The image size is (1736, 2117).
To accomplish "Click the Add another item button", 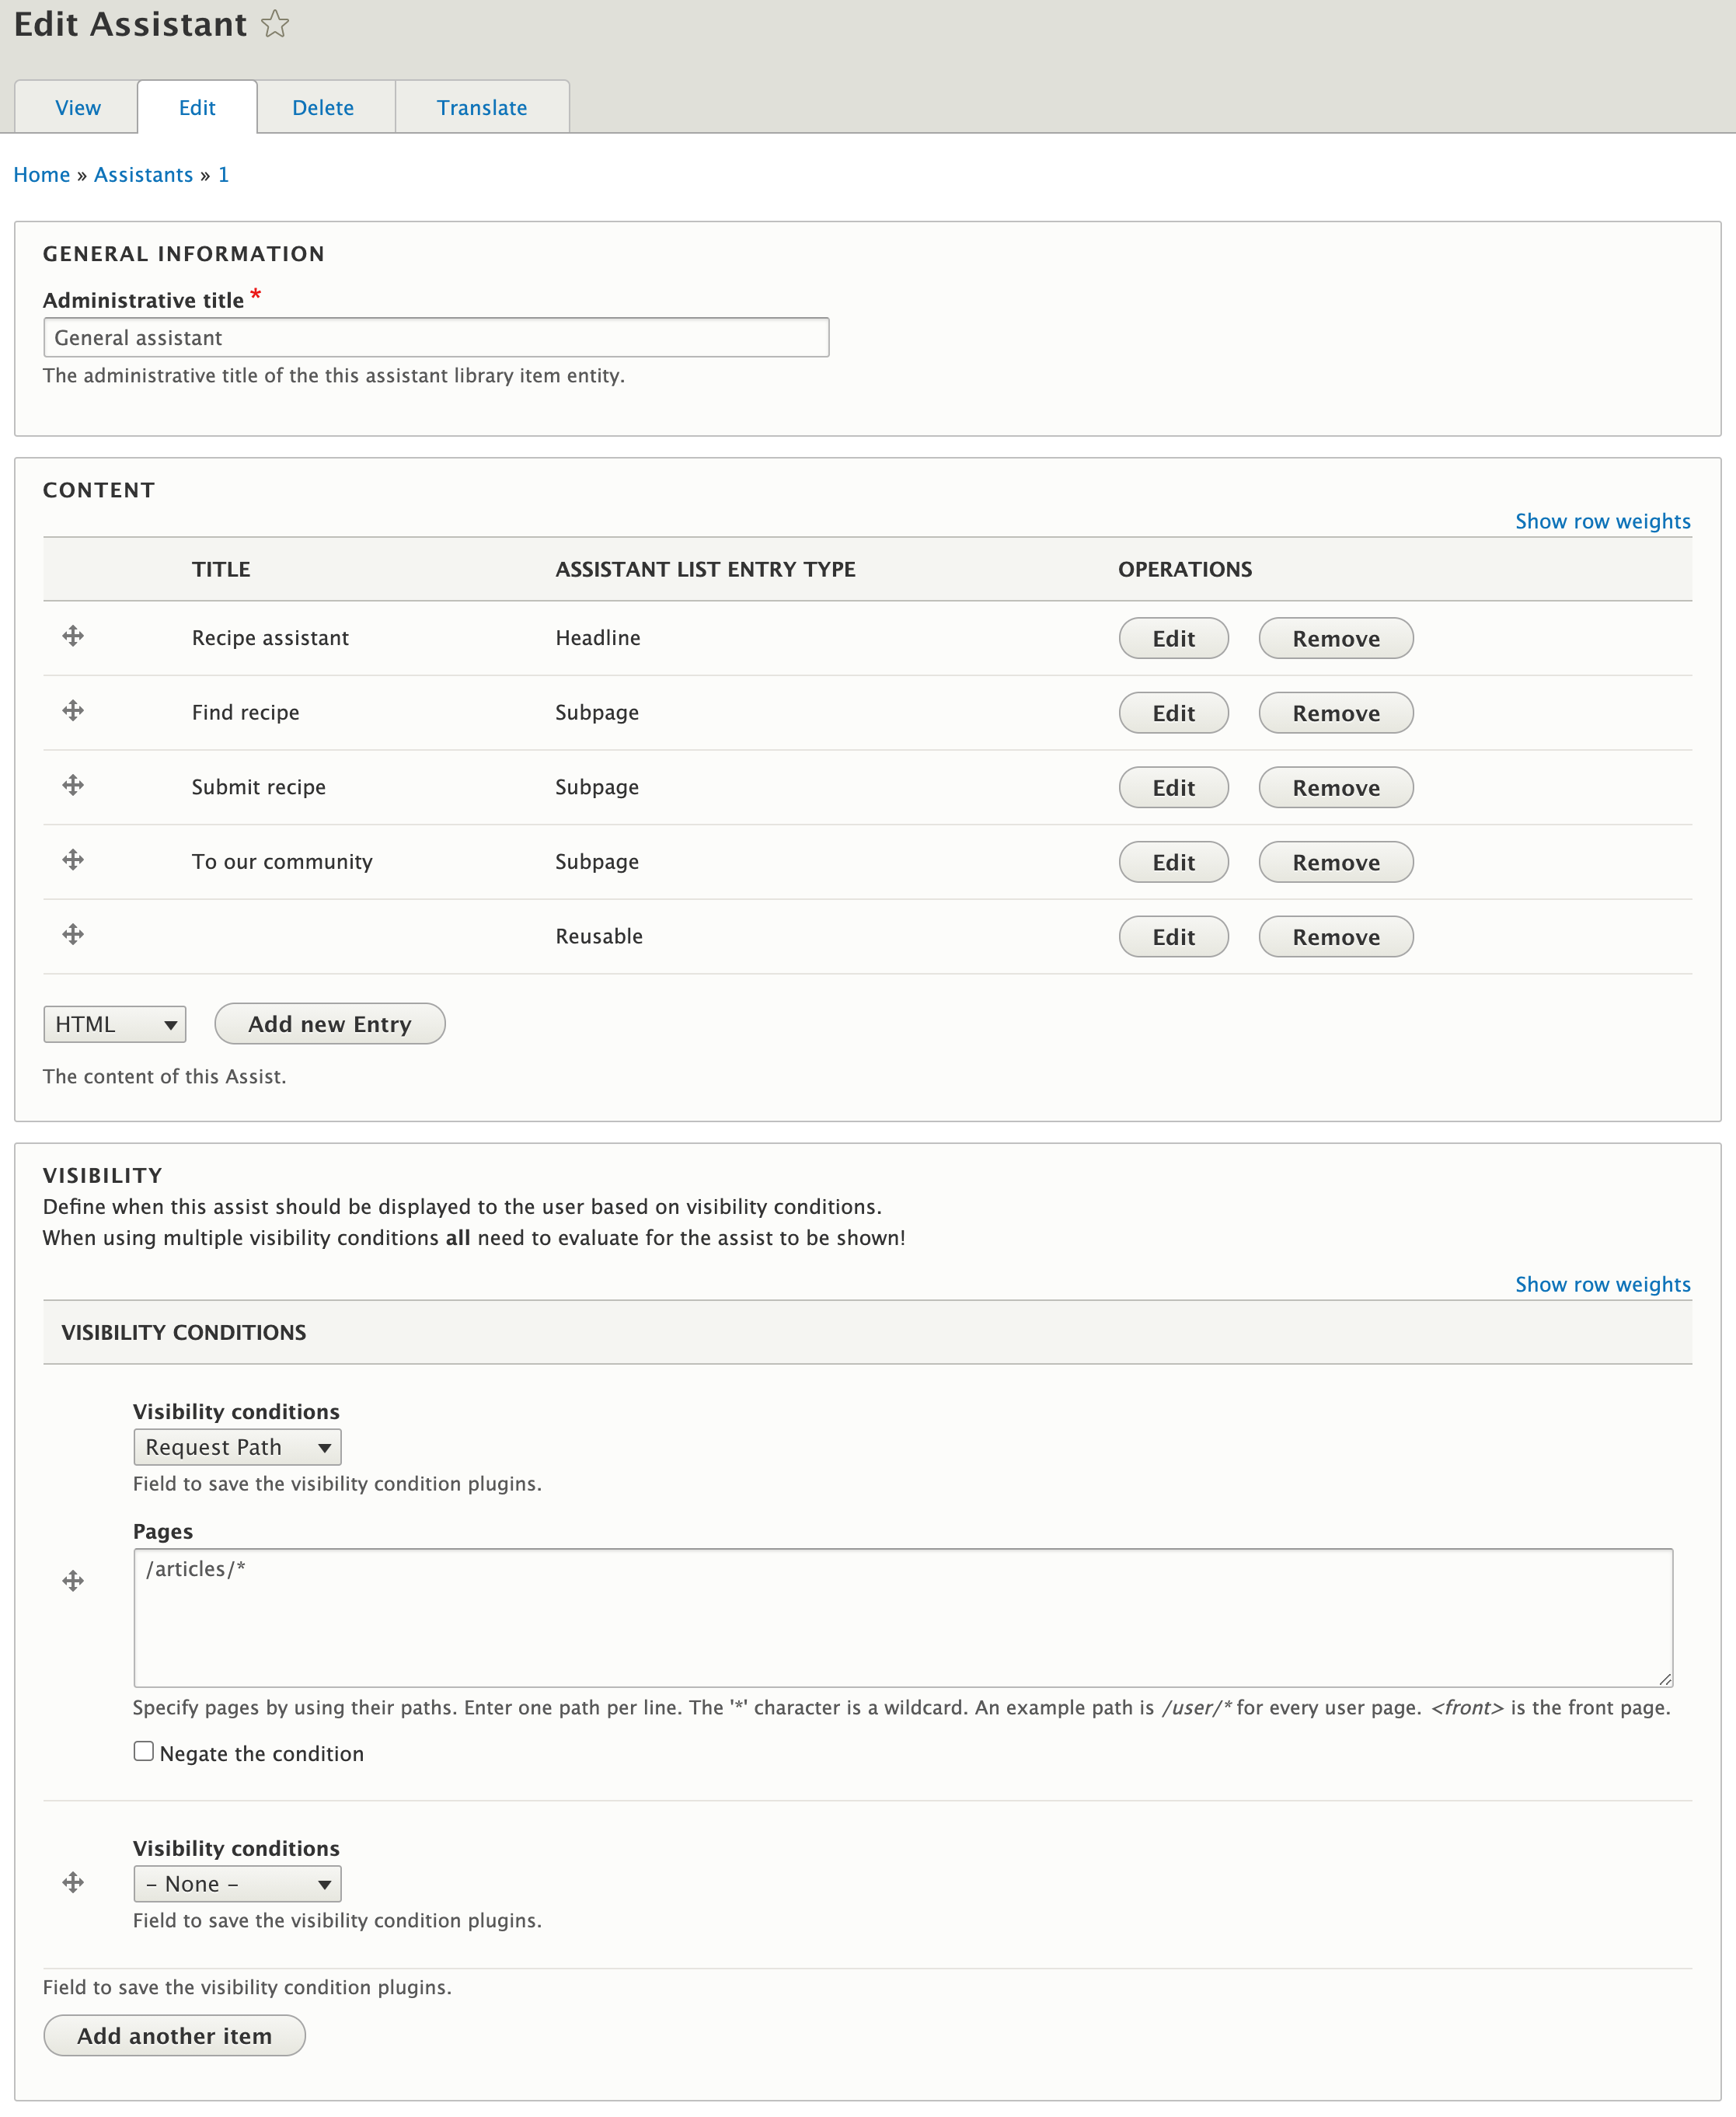I will [x=174, y=2036].
